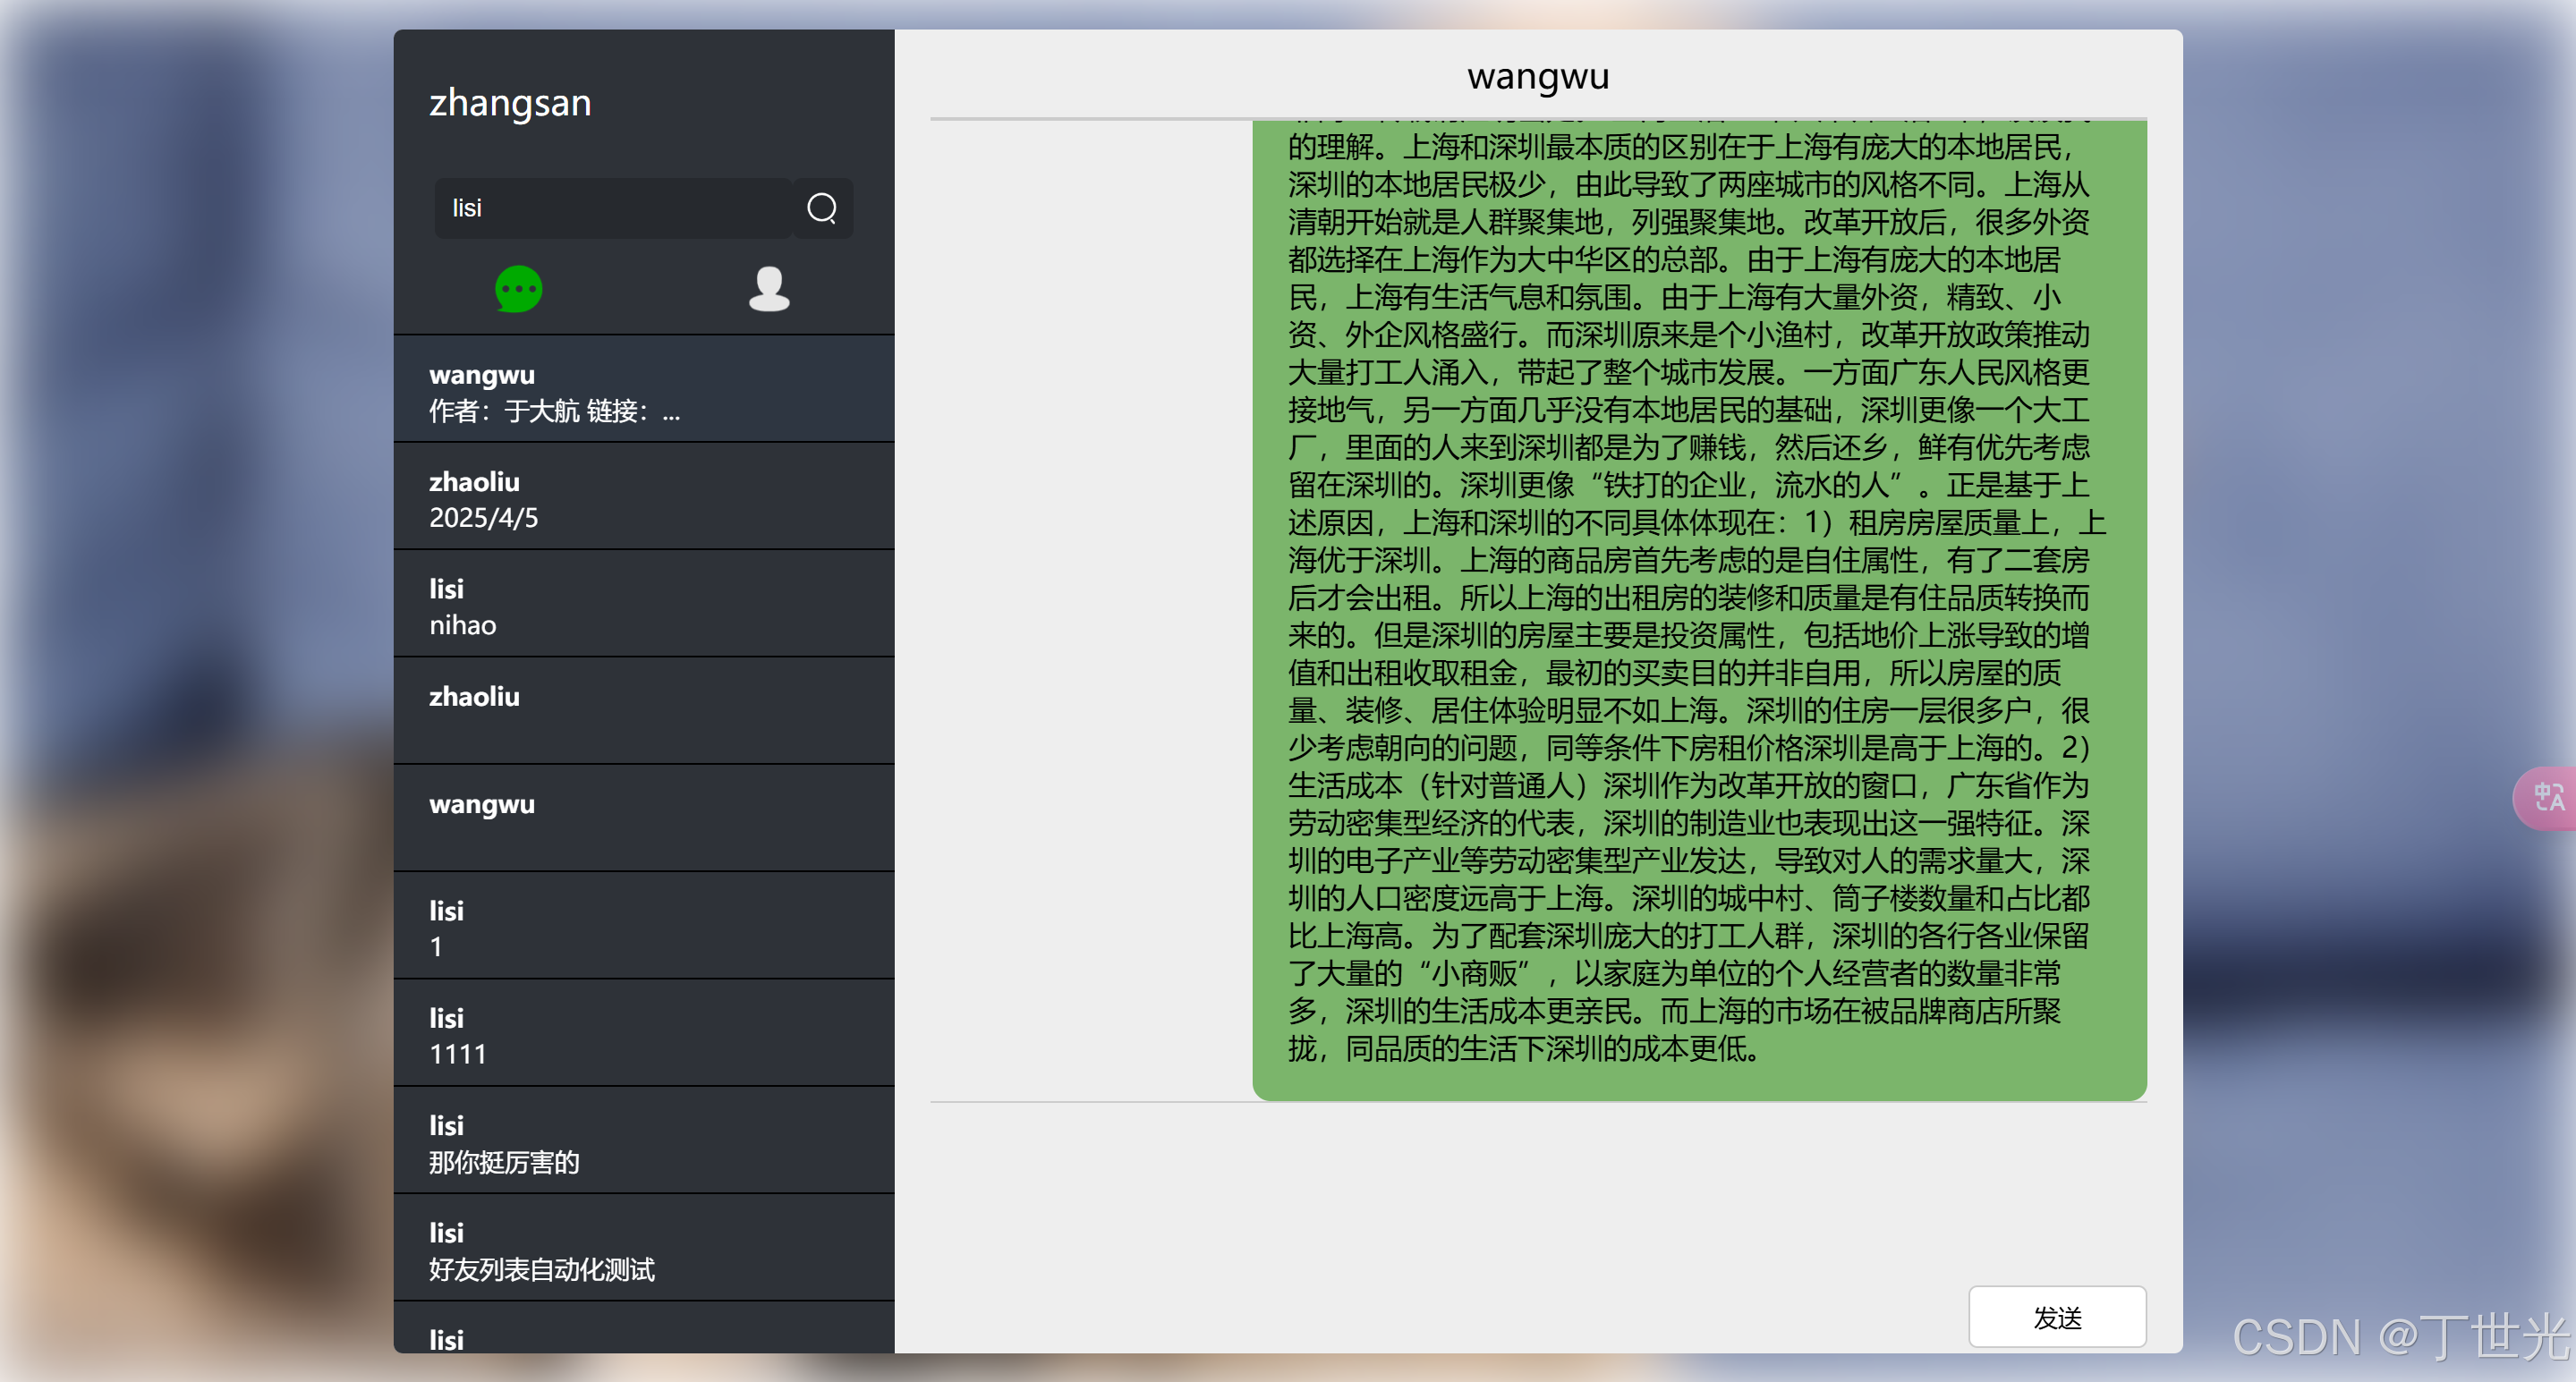Click the wangwu chat title header

pyautogui.click(x=1537, y=77)
